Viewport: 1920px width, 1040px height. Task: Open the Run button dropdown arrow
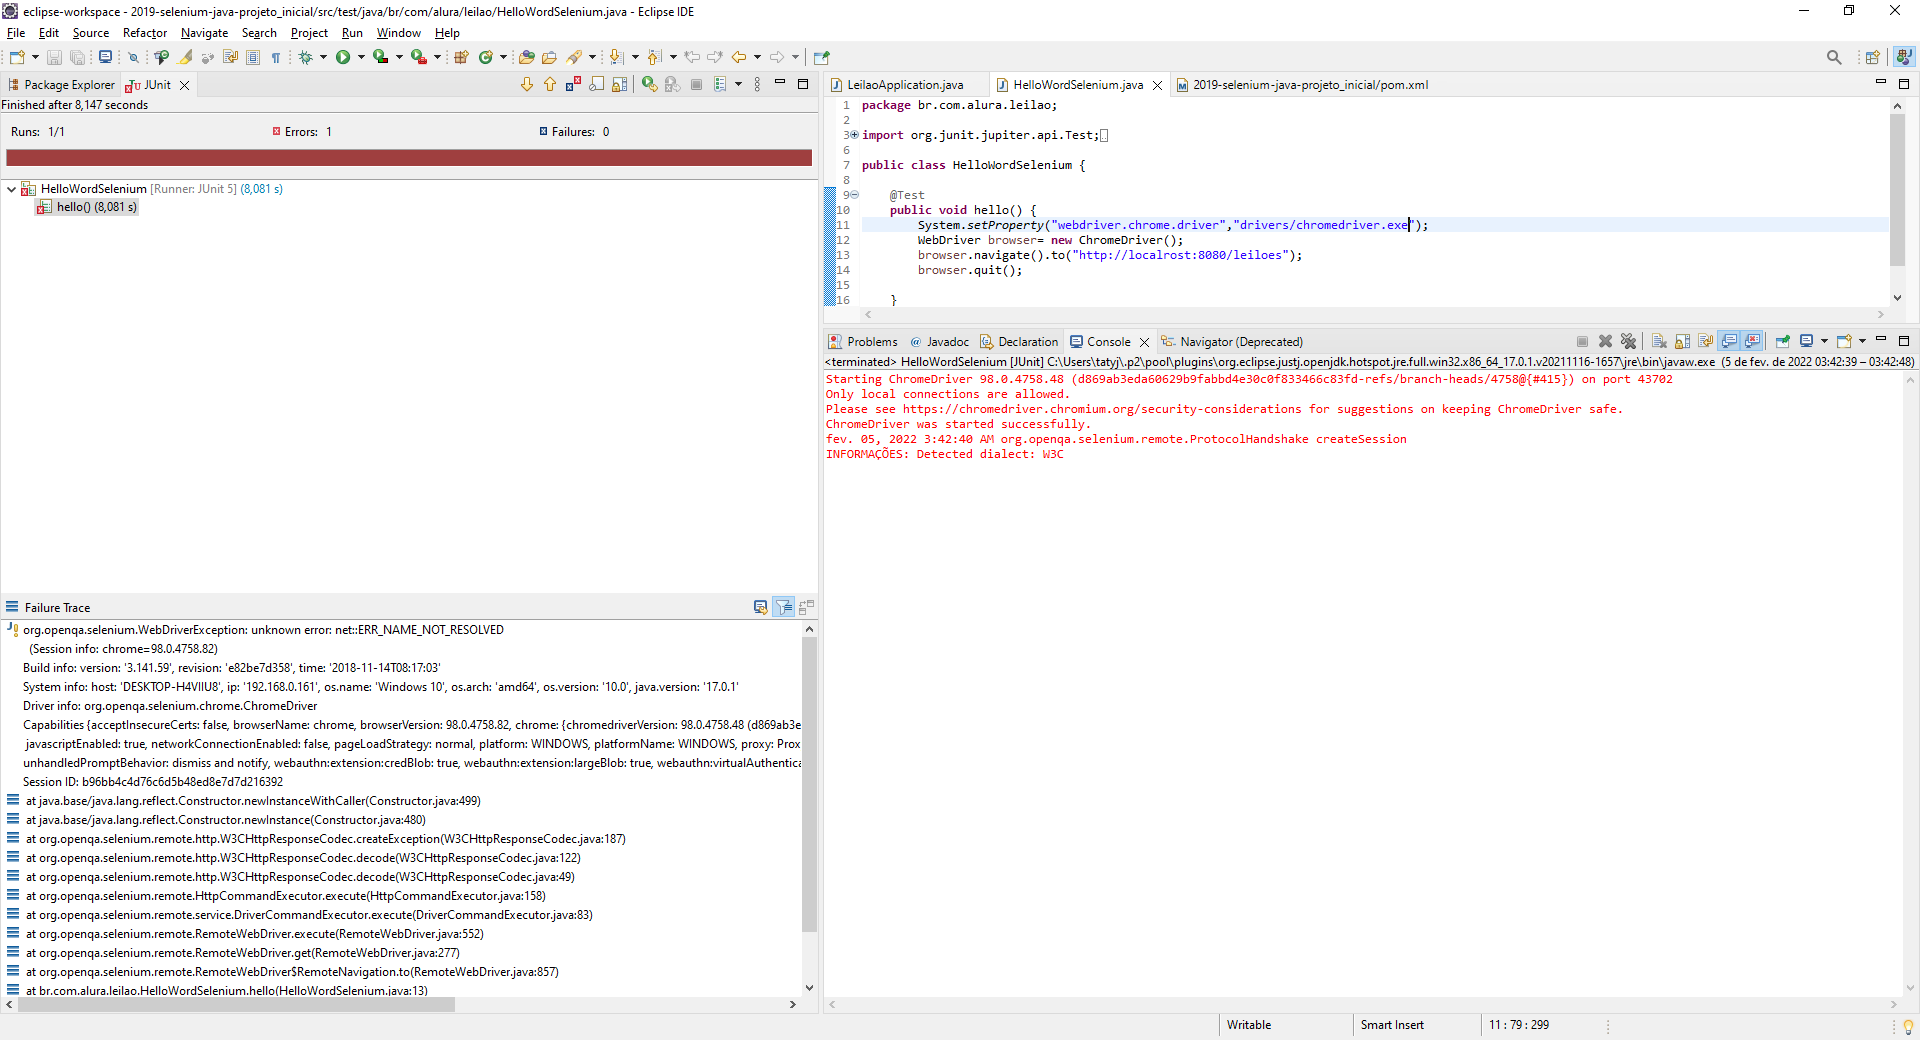coord(361,57)
